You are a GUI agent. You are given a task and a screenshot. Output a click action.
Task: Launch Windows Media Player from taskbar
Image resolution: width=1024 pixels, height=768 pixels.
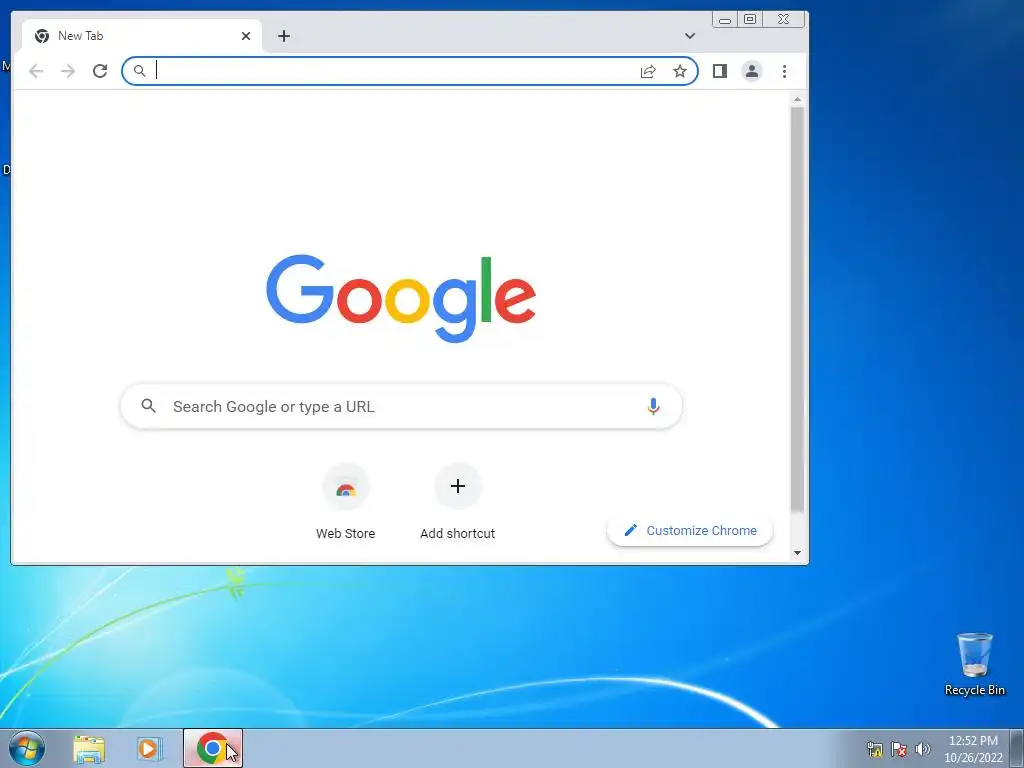point(149,749)
